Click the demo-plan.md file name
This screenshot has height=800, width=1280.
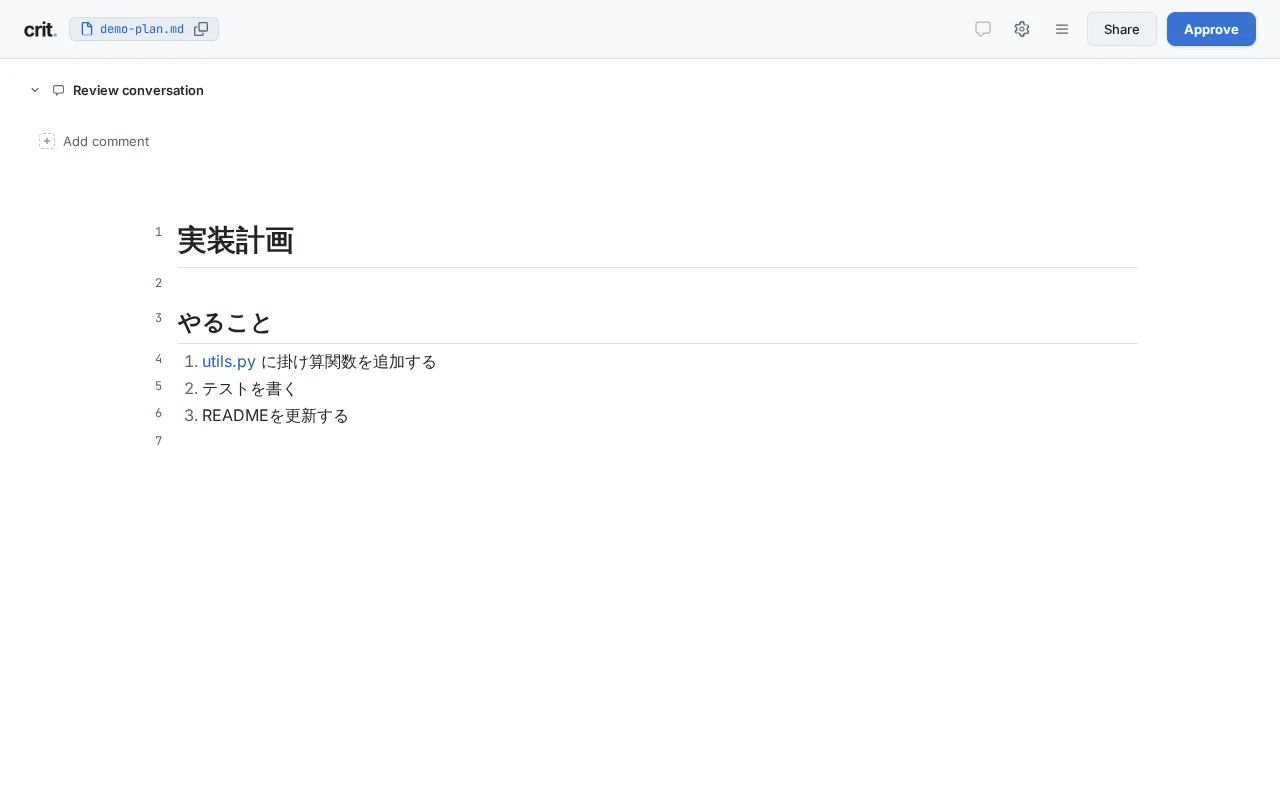142,29
